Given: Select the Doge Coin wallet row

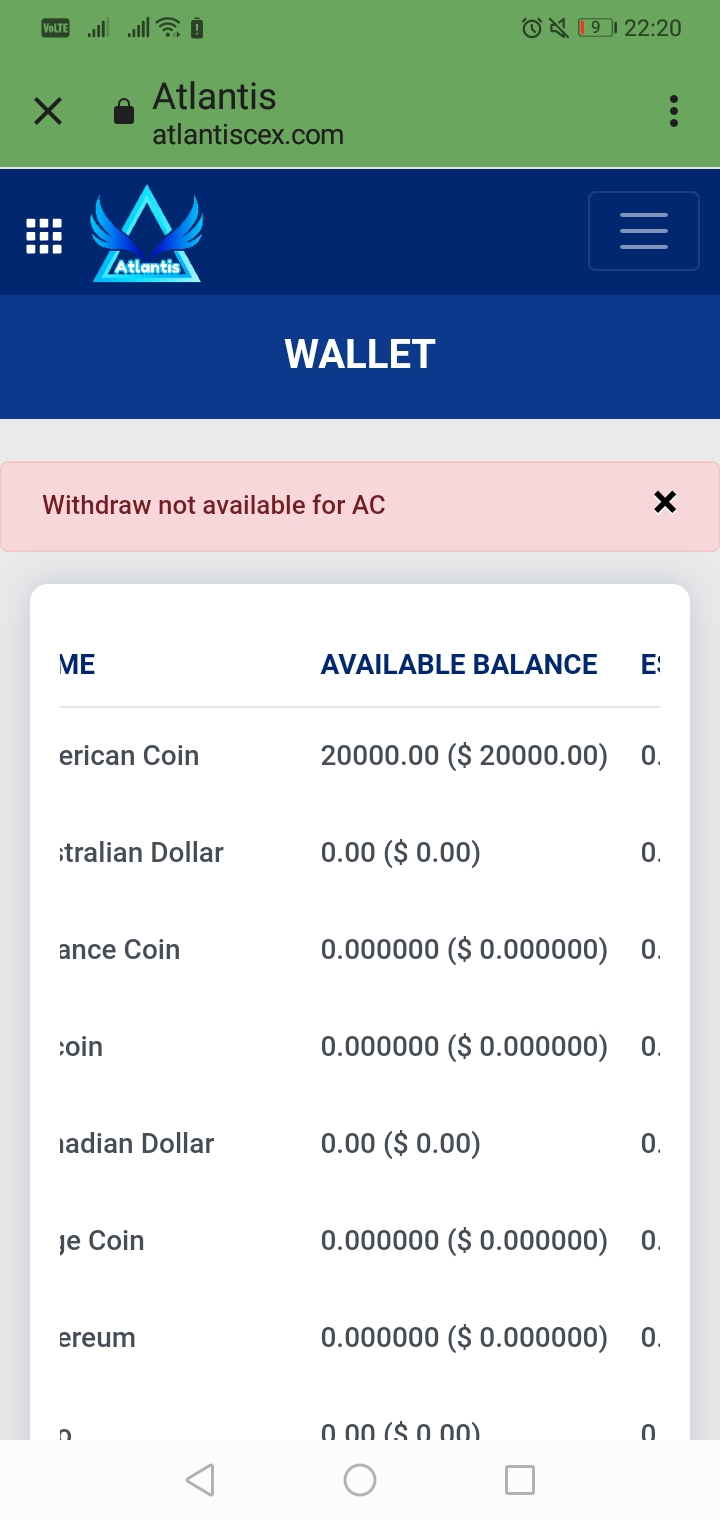Looking at the screenshot, I should (x=360, y=1241).
